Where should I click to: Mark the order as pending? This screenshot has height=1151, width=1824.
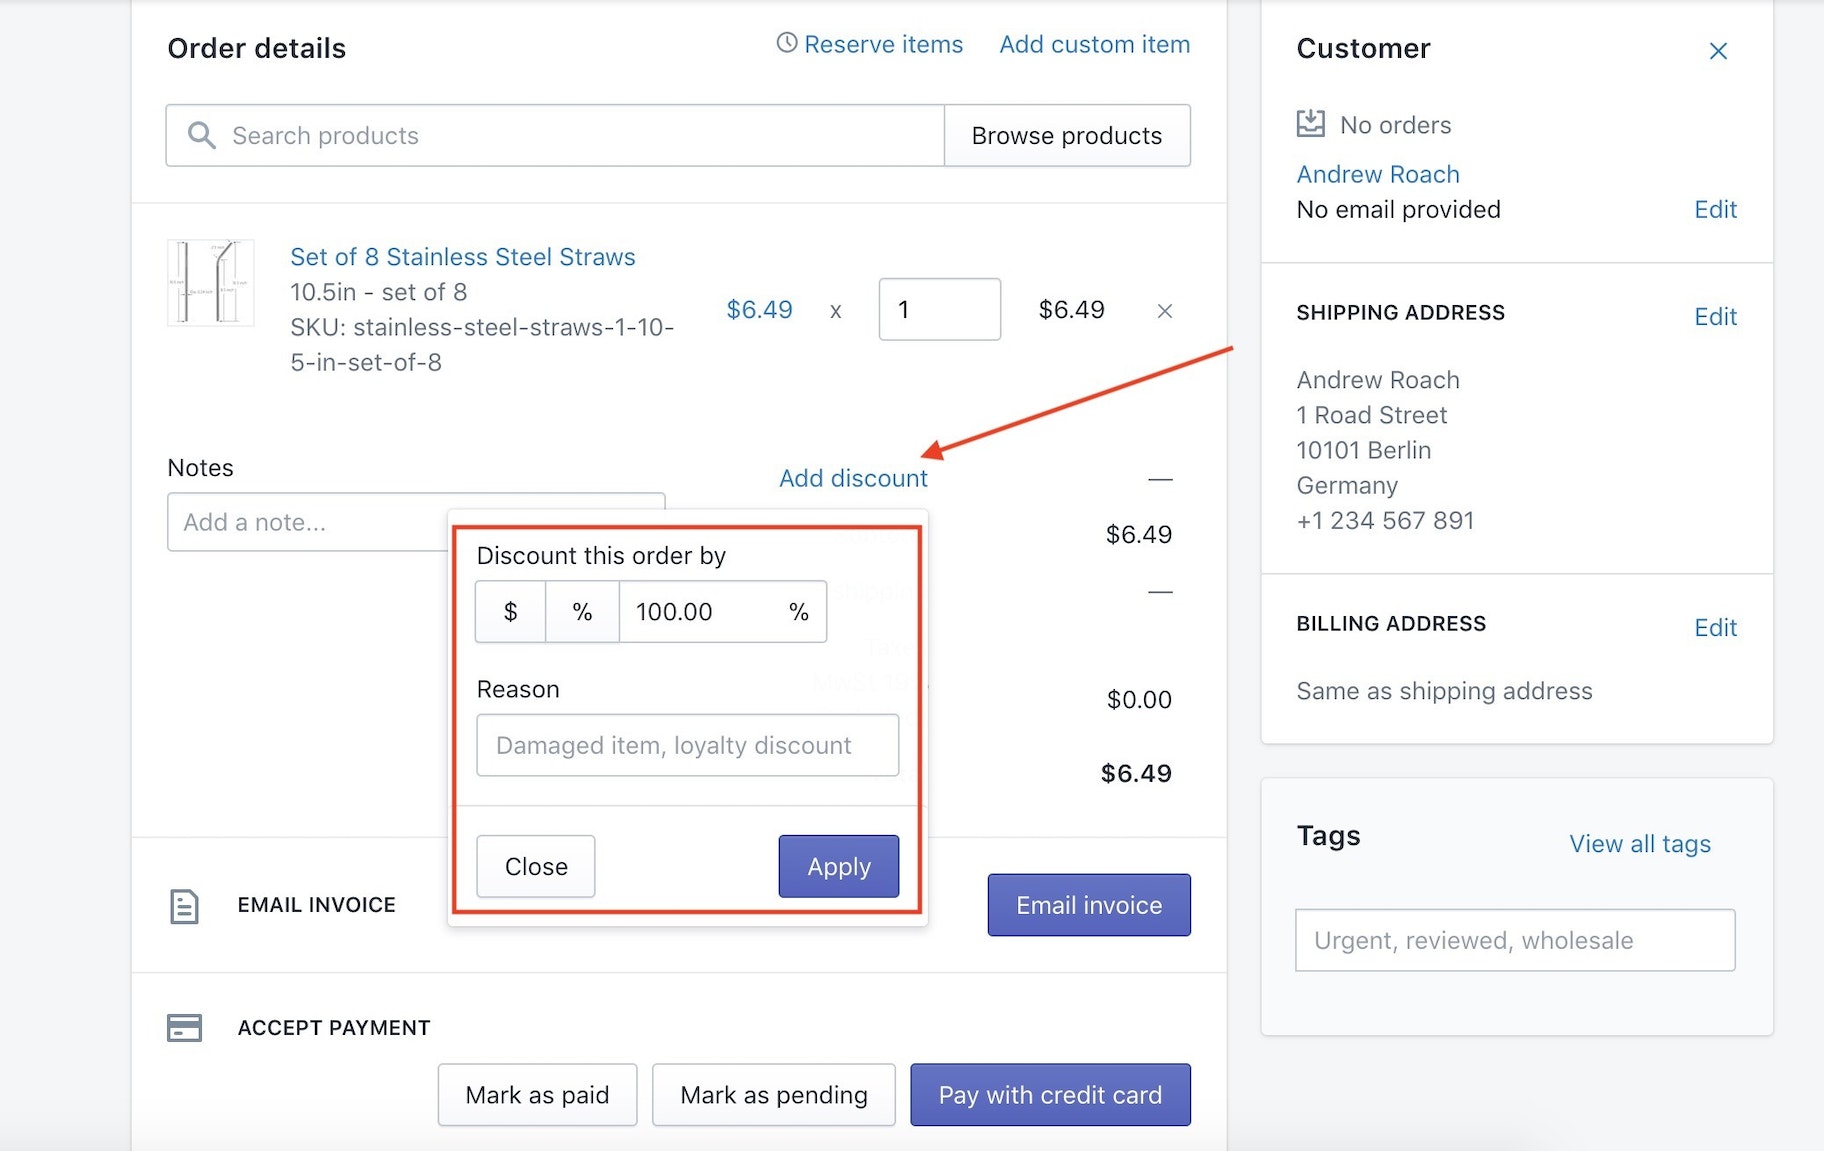[x=773, y=1095]
